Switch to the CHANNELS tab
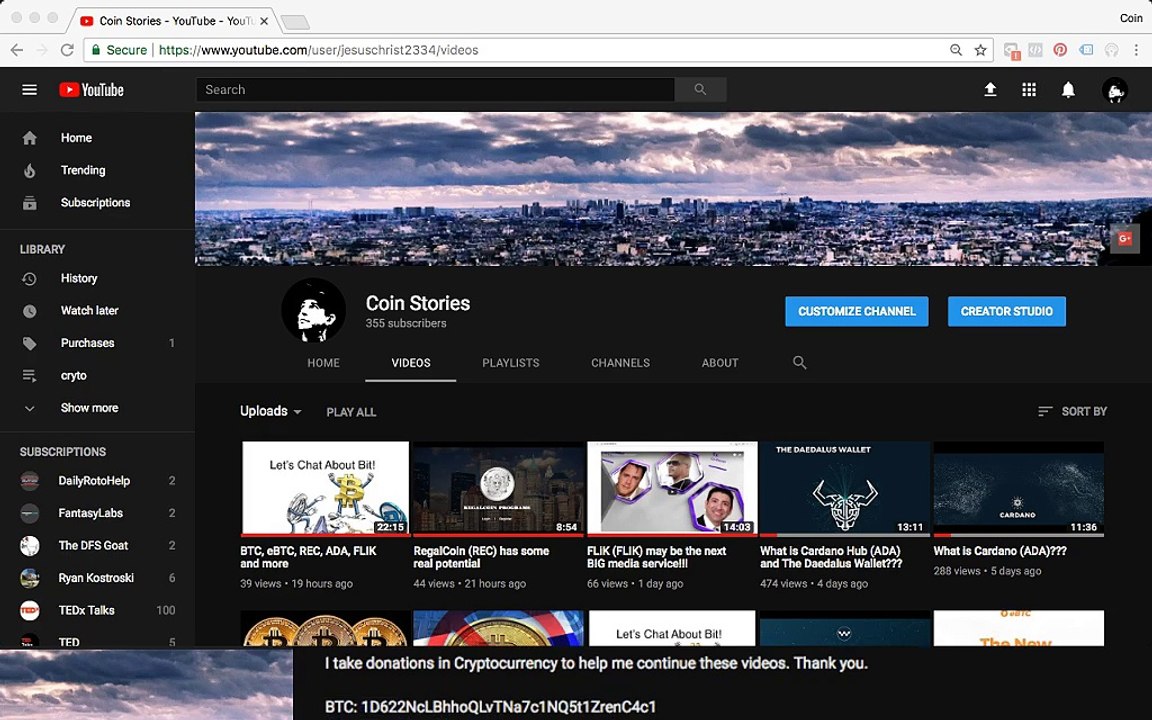This screenshot has height=720, width=1152. (x=620, y=363)
